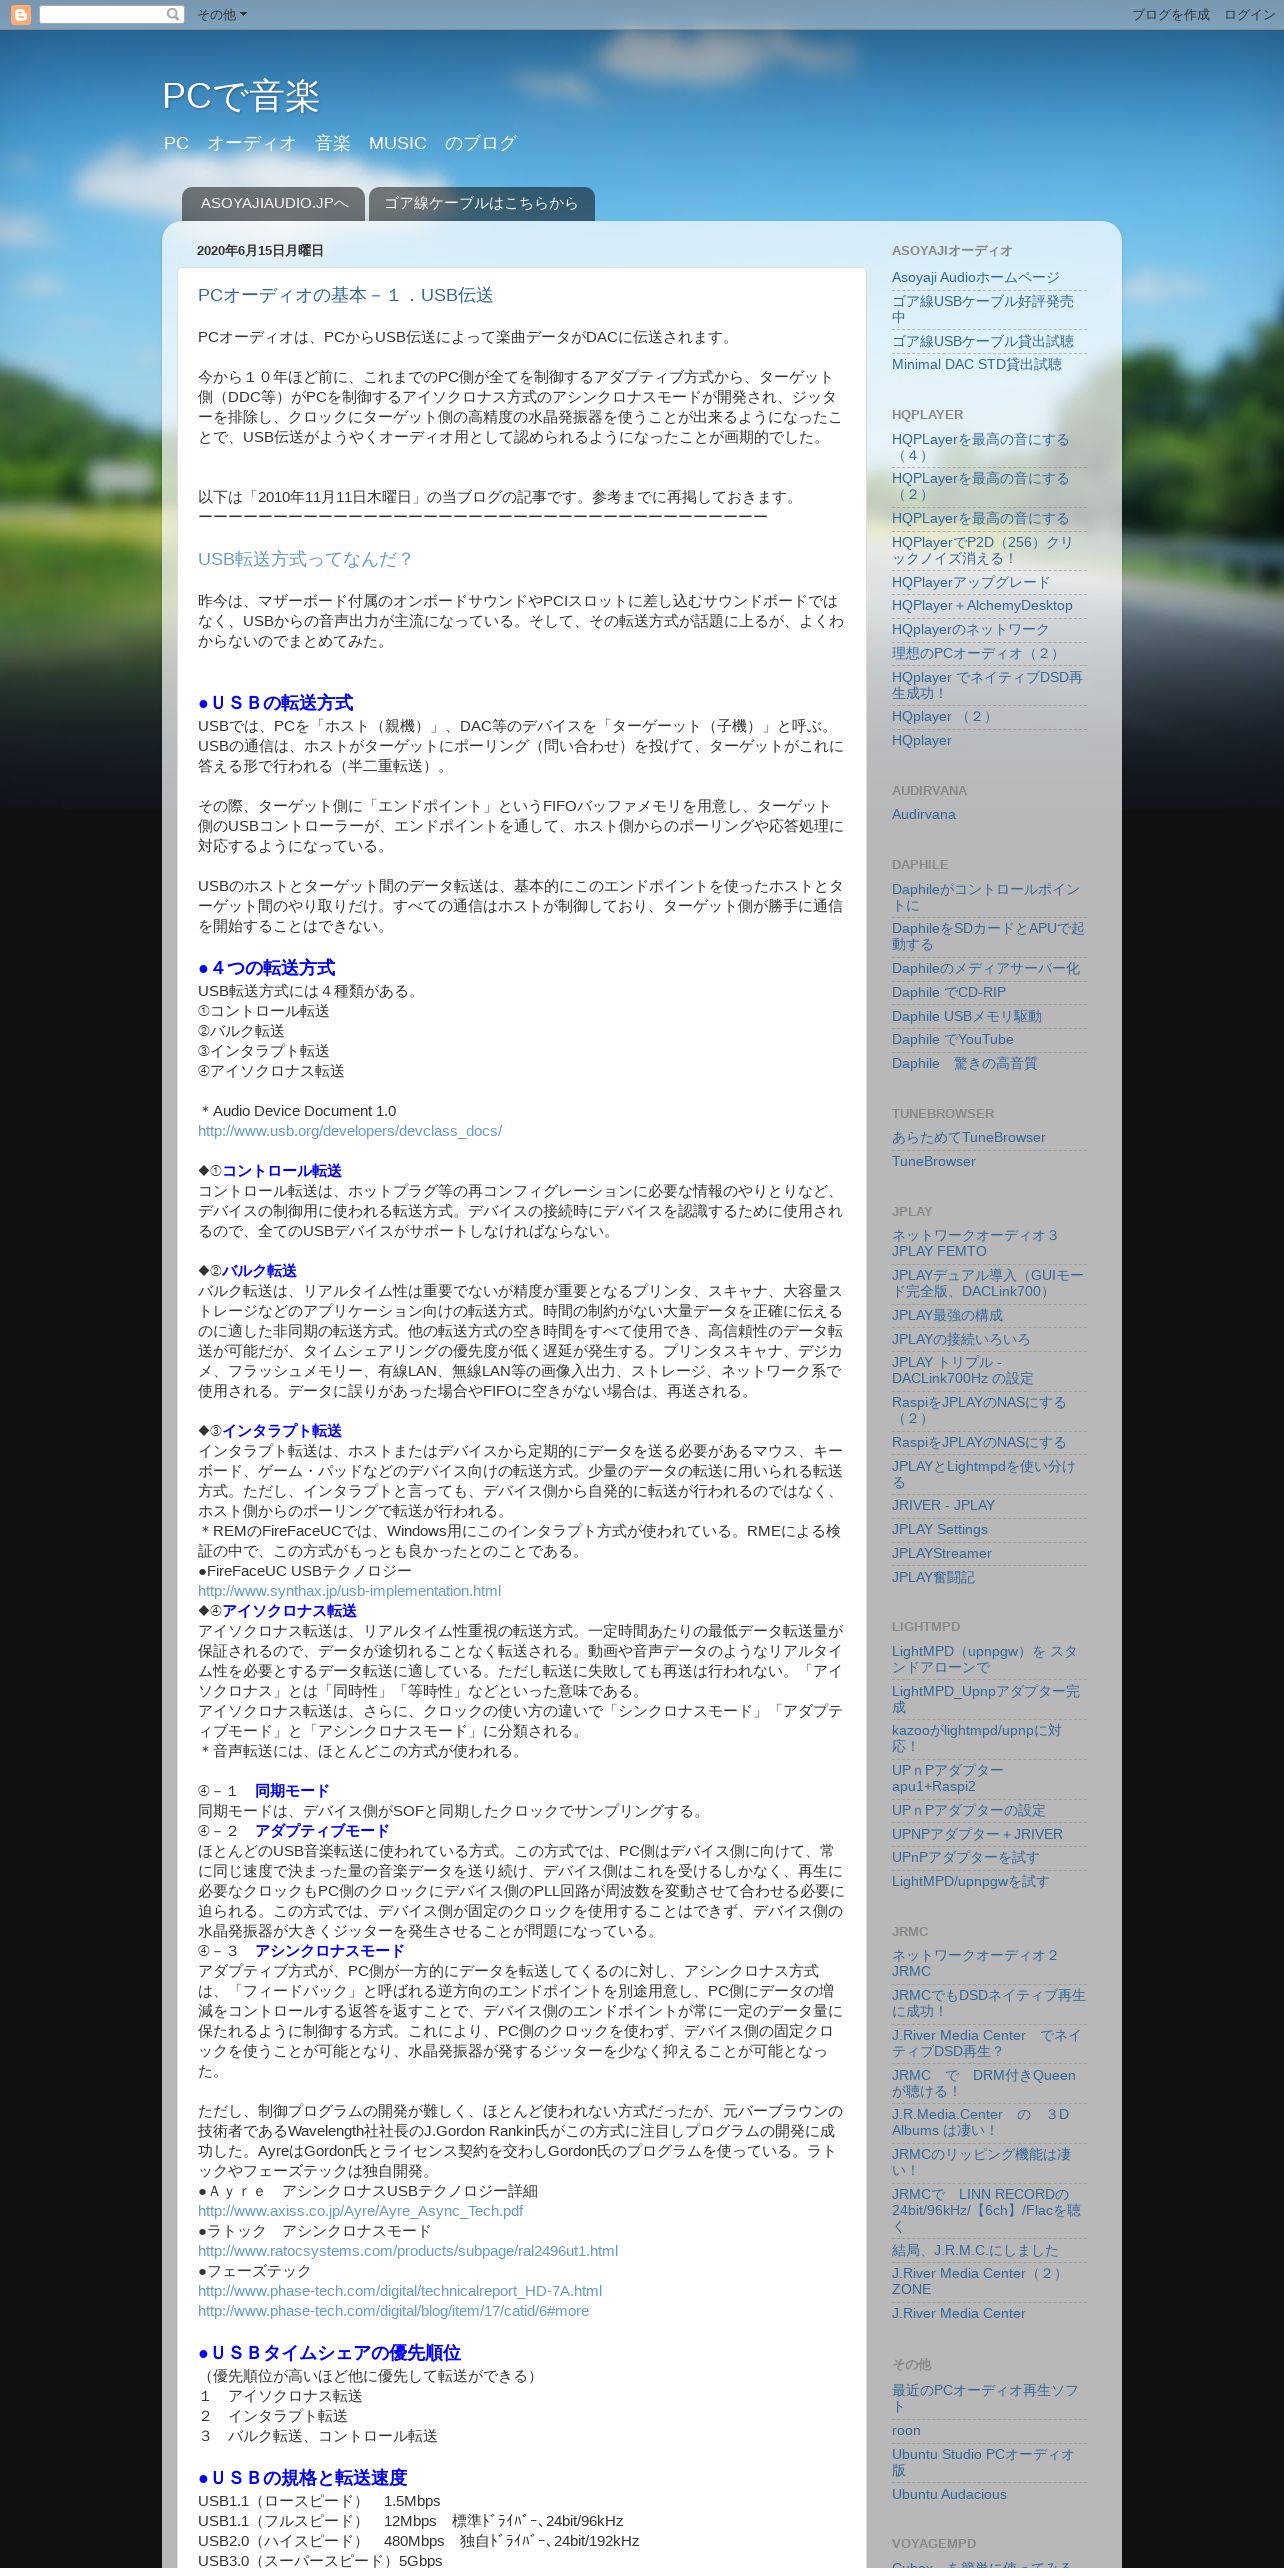Viewport: 1284px width, 2568px height.
Task: Open Daphile 驚きの高音質 link
Action: (965, 1063)
